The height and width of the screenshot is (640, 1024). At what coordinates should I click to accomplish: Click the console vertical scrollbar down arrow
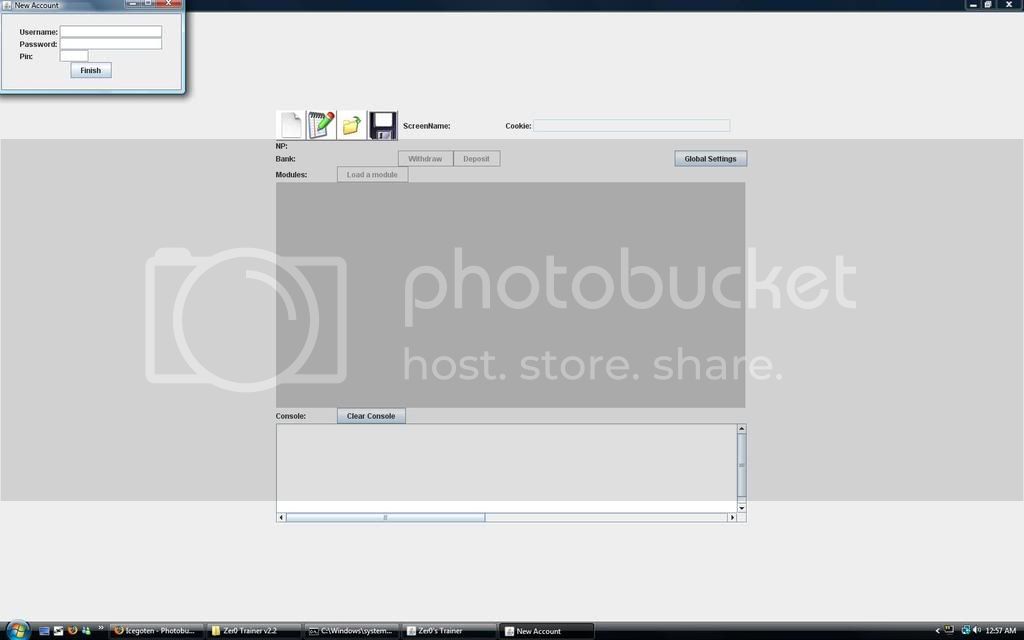coord(742,508)
